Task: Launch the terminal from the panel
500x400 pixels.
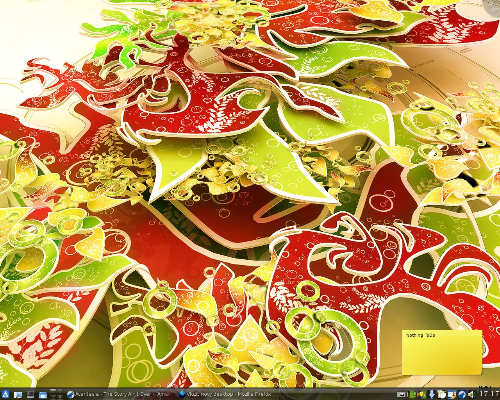Action: pos(30,394)
